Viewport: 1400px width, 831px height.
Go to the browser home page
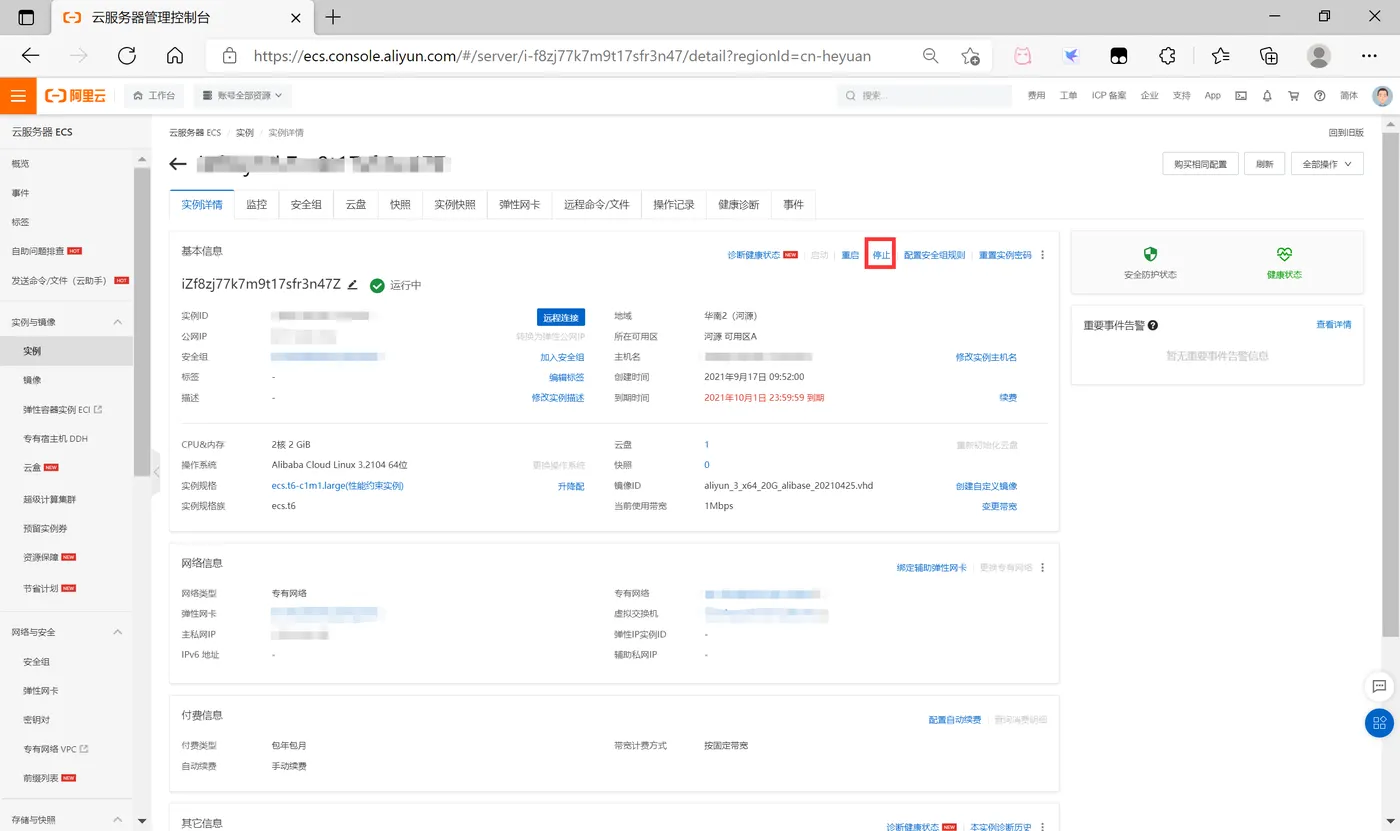175,56
